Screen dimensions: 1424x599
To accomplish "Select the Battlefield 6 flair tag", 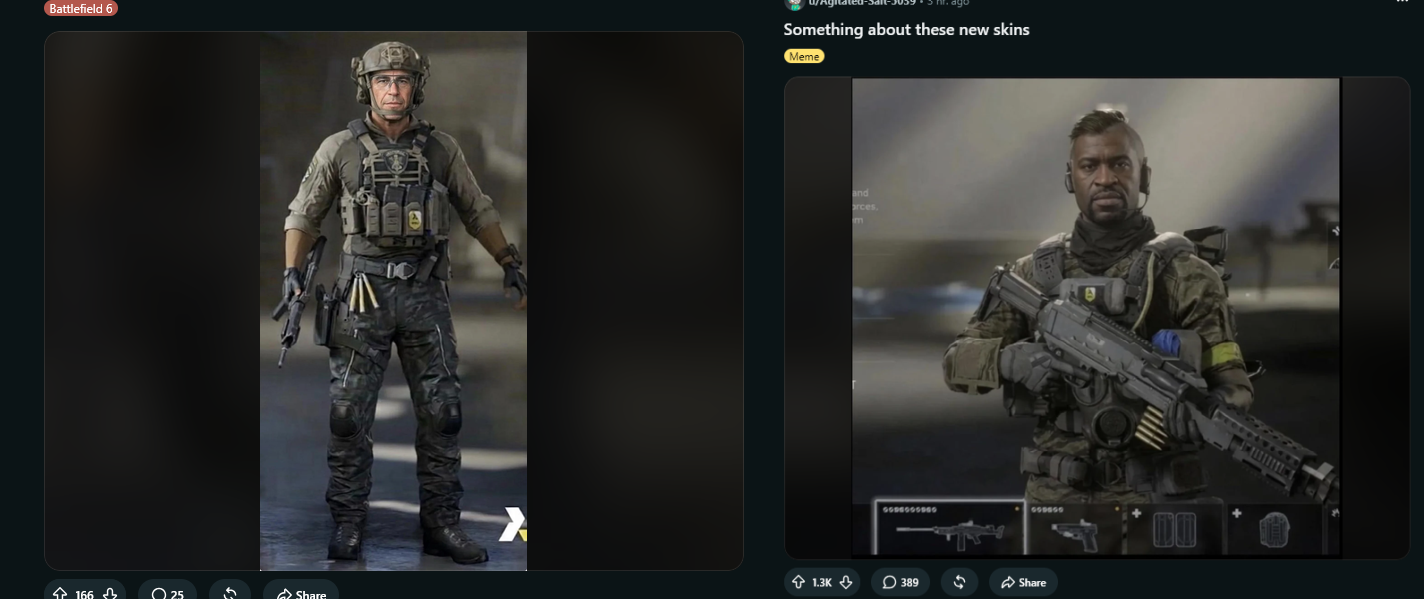I will (81, 8).
